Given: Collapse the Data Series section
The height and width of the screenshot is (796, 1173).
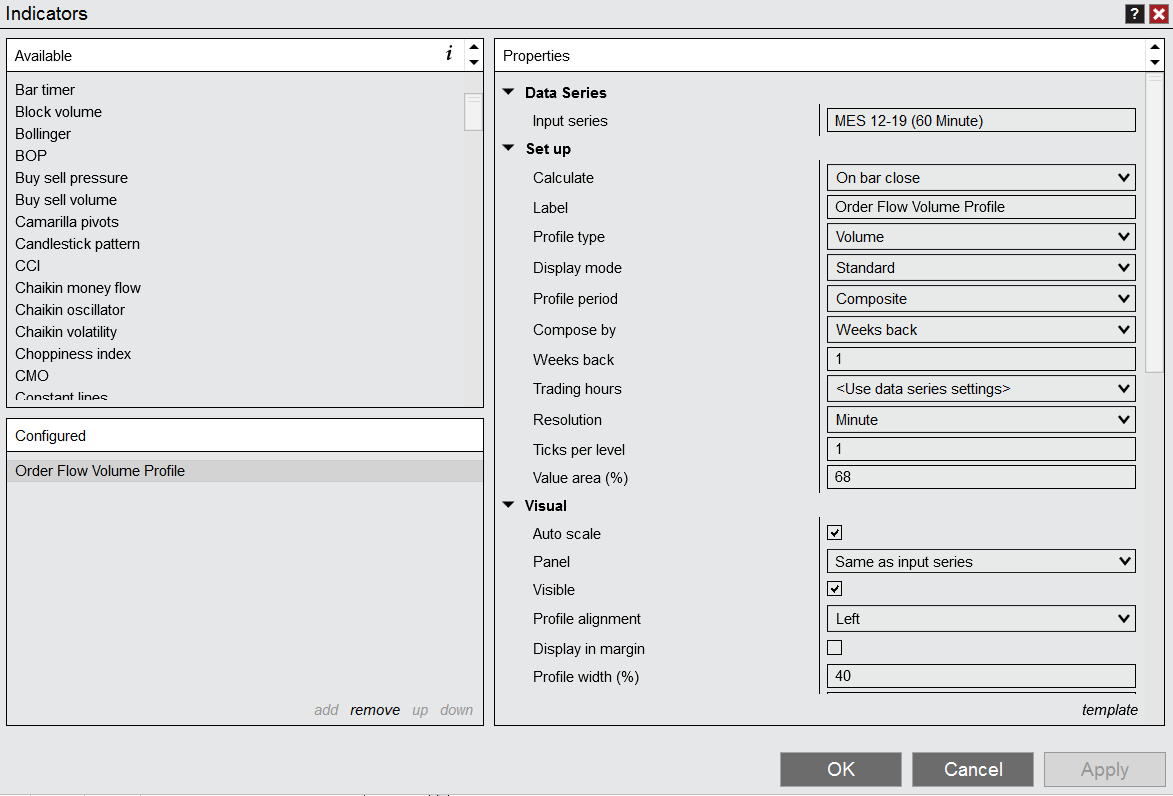Looking at the screenshot, I should tap(509, 92).
